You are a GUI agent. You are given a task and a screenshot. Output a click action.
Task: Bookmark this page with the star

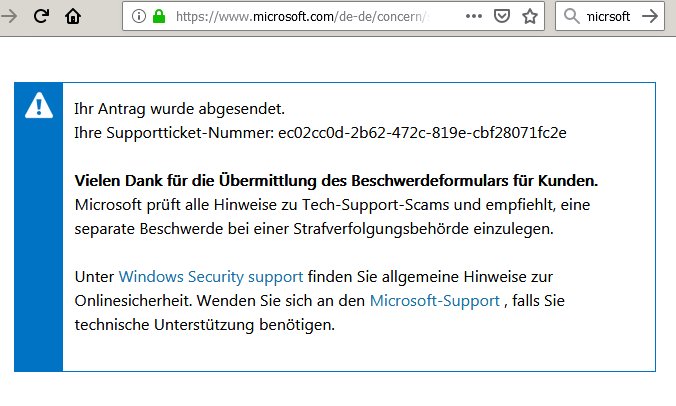[x=530, y=16]
